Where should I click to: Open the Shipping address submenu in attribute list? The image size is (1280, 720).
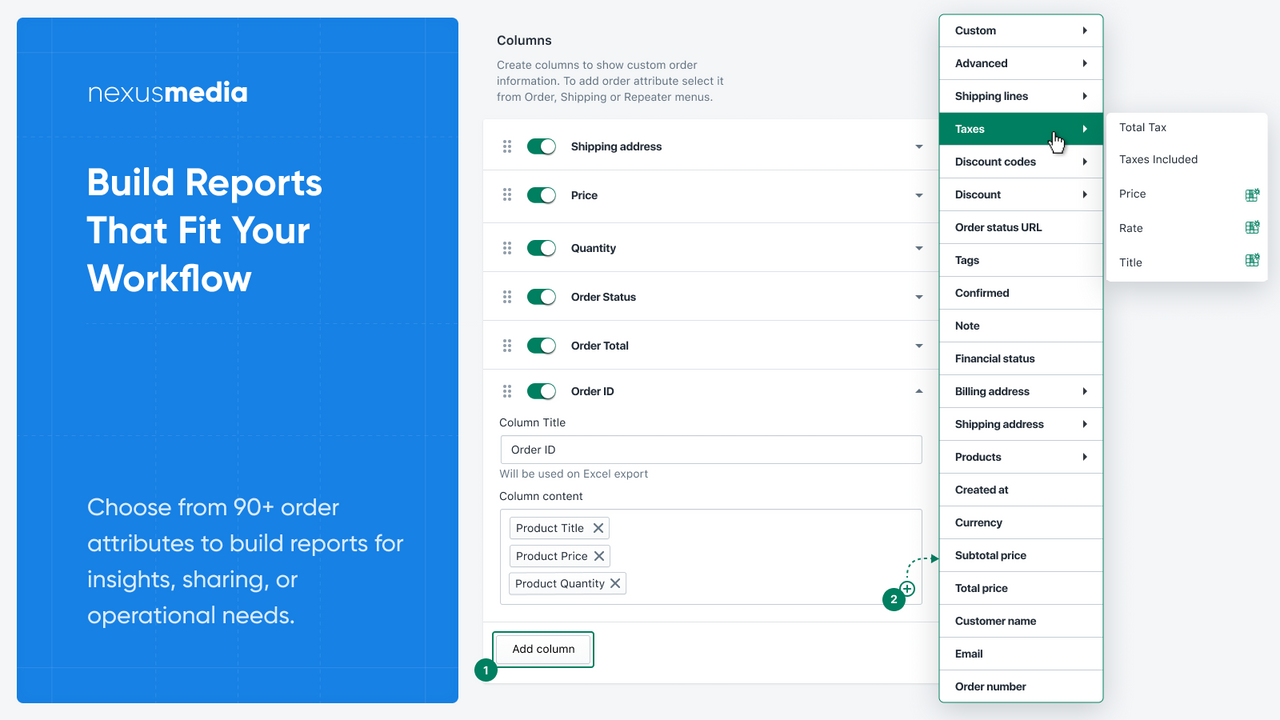(x=1021, y=424)
